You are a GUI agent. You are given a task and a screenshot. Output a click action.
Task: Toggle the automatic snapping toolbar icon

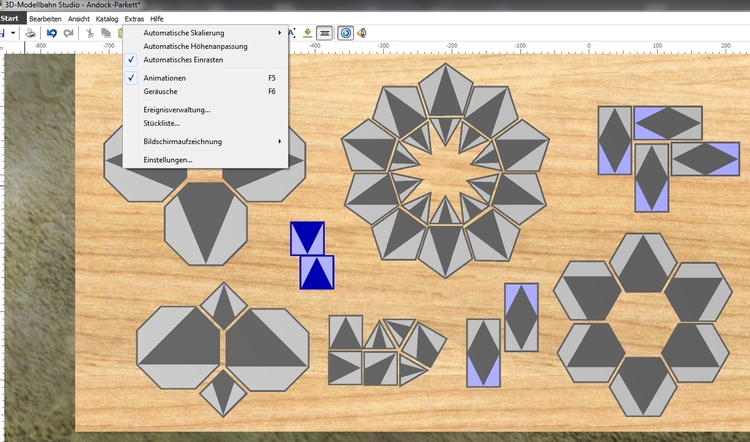pyautogui.click(x=325, y=33)
